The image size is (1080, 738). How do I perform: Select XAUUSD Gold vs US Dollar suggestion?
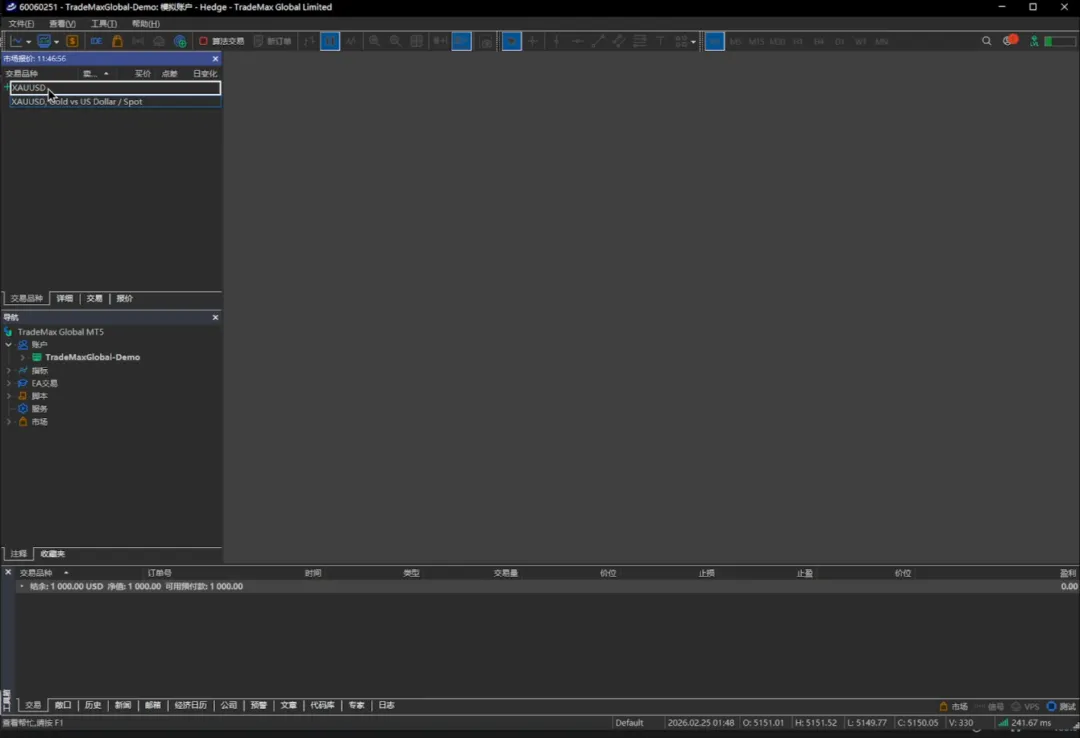(x=77, y=102)
